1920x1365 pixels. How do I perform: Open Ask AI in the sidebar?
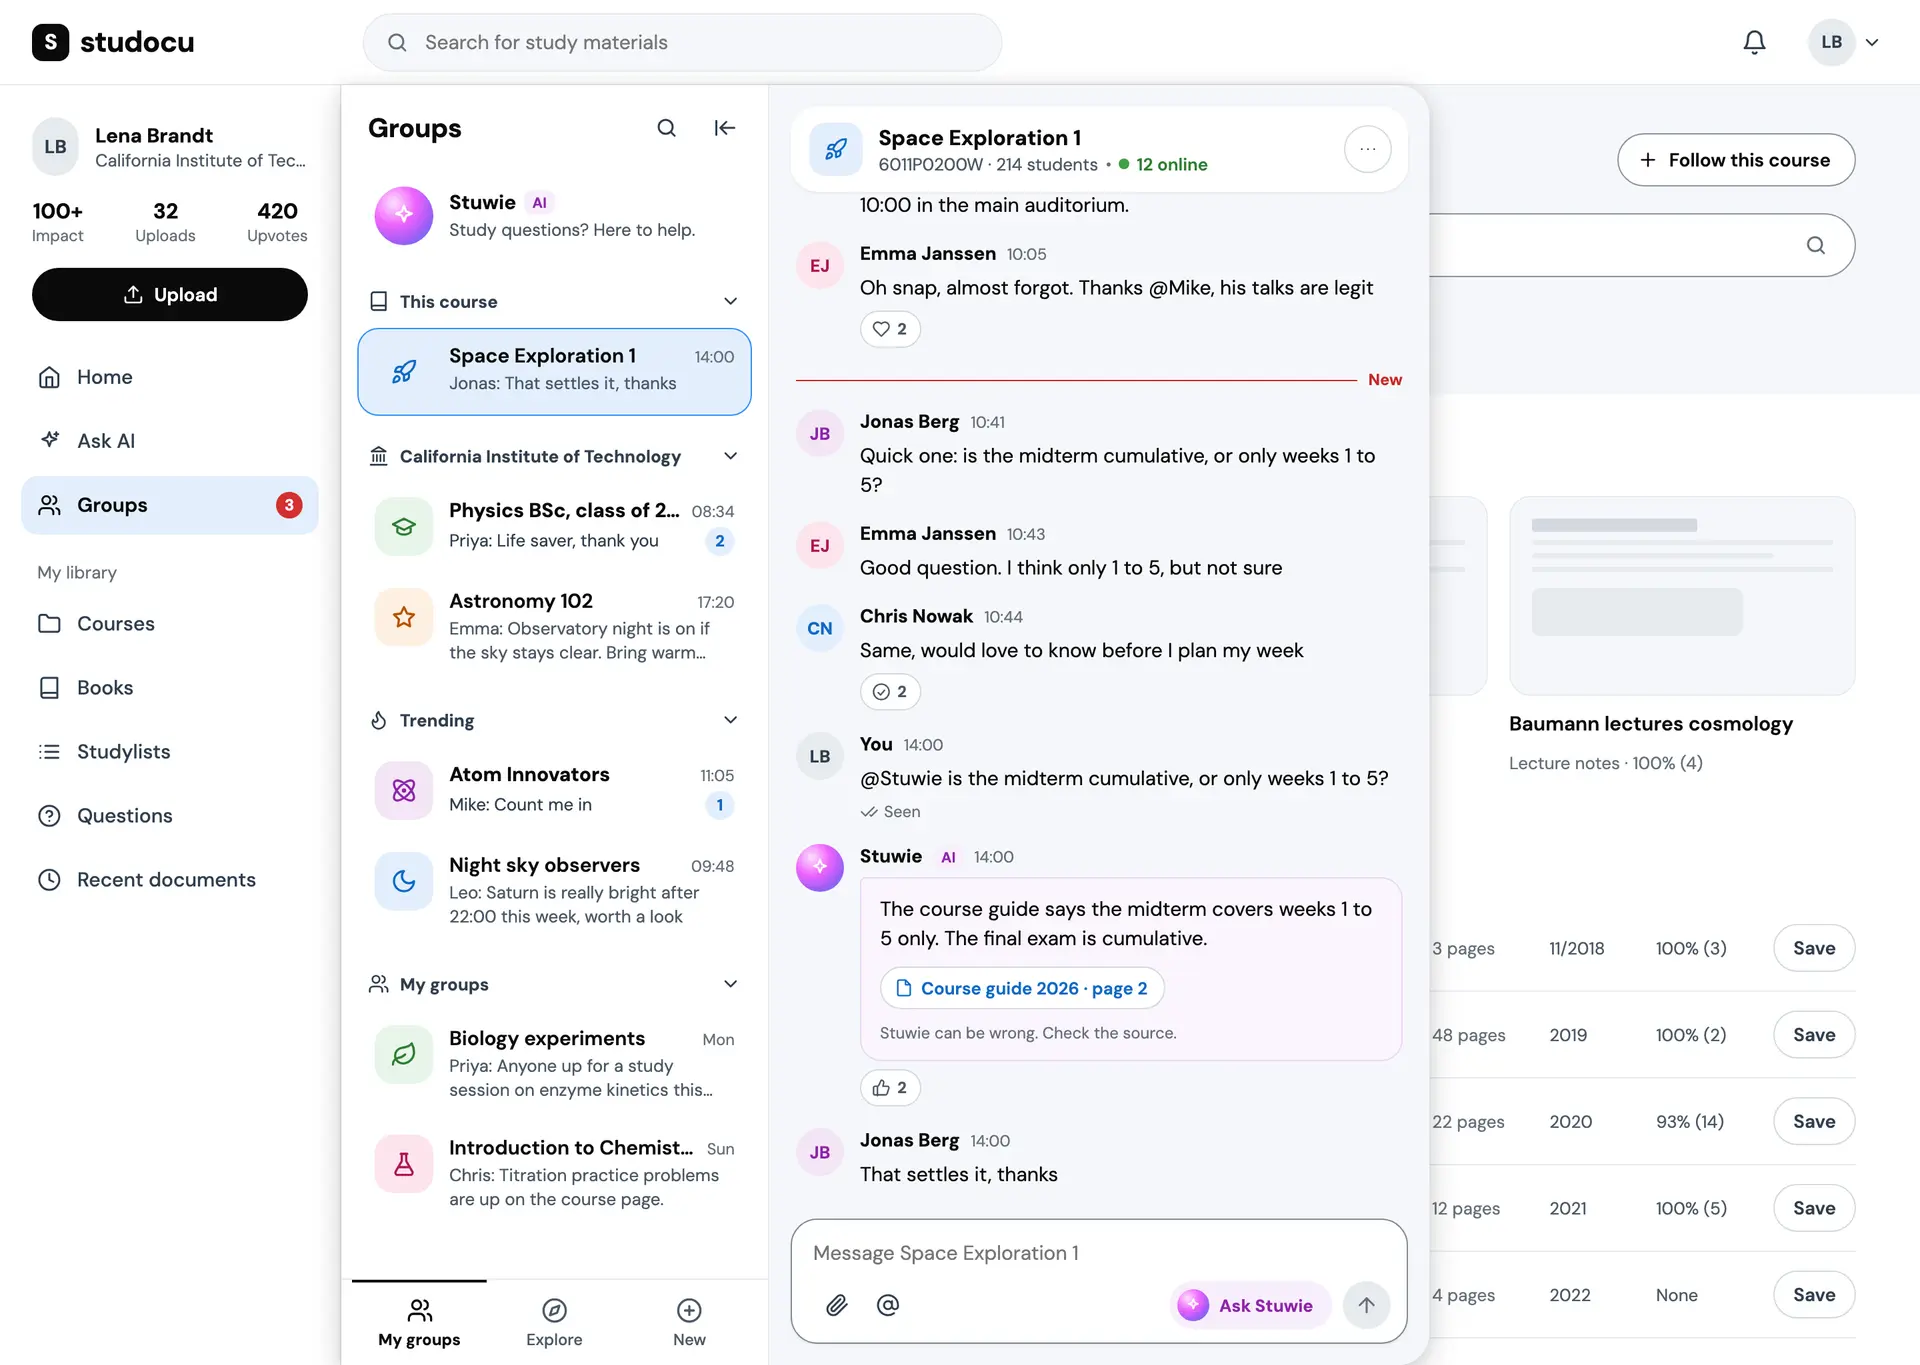click(x=170, y=441)
